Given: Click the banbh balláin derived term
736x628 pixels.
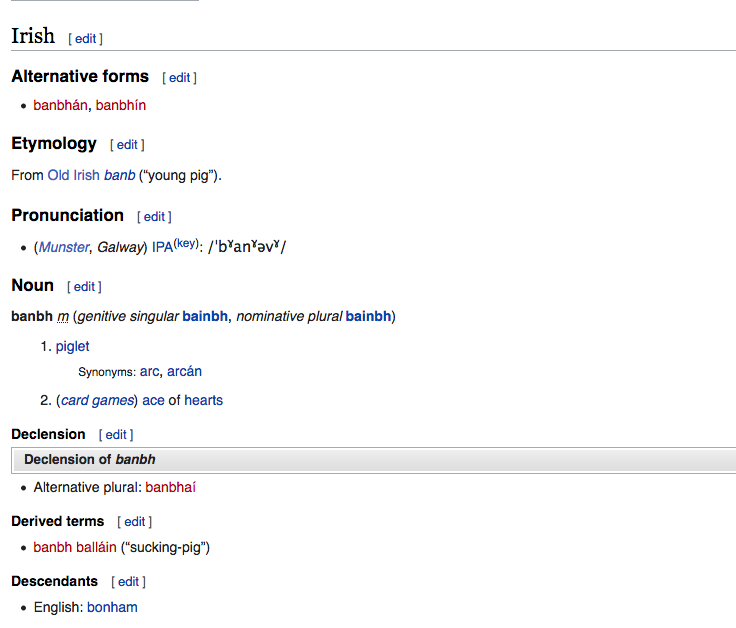Looking at the screenshot, I should 75,547.
